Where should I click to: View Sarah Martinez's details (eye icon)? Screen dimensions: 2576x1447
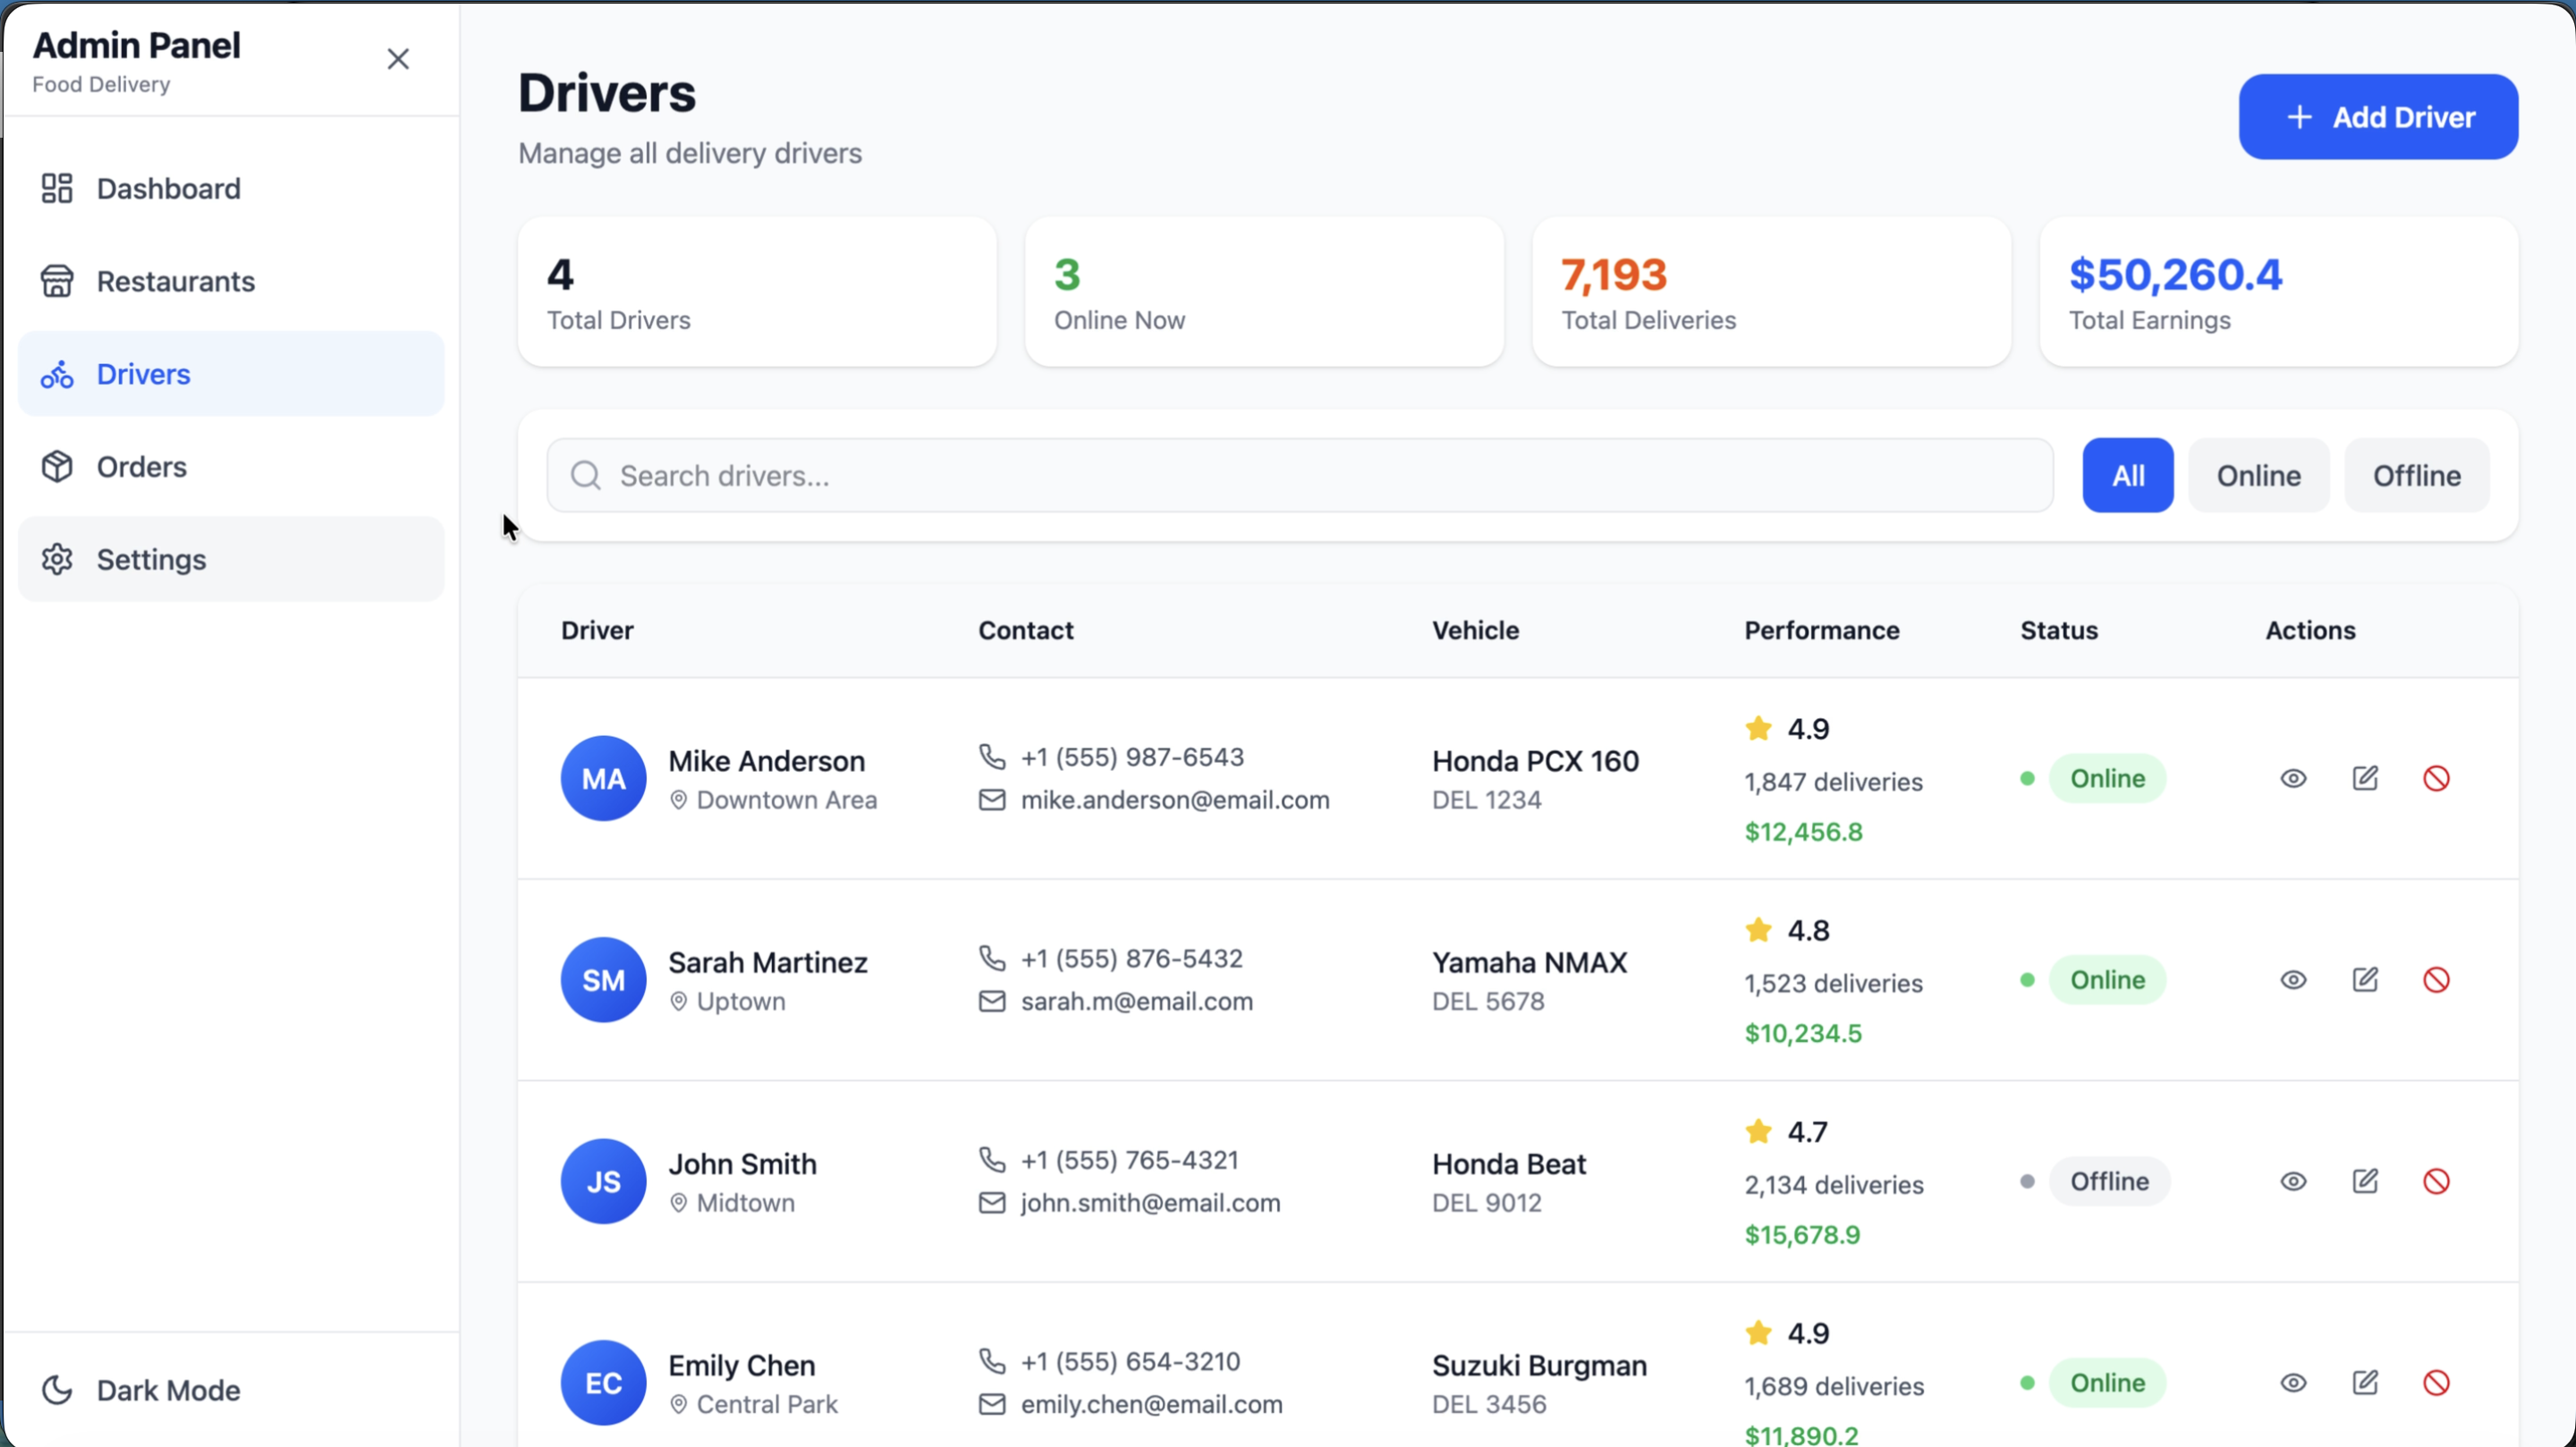coord(2293,980)
